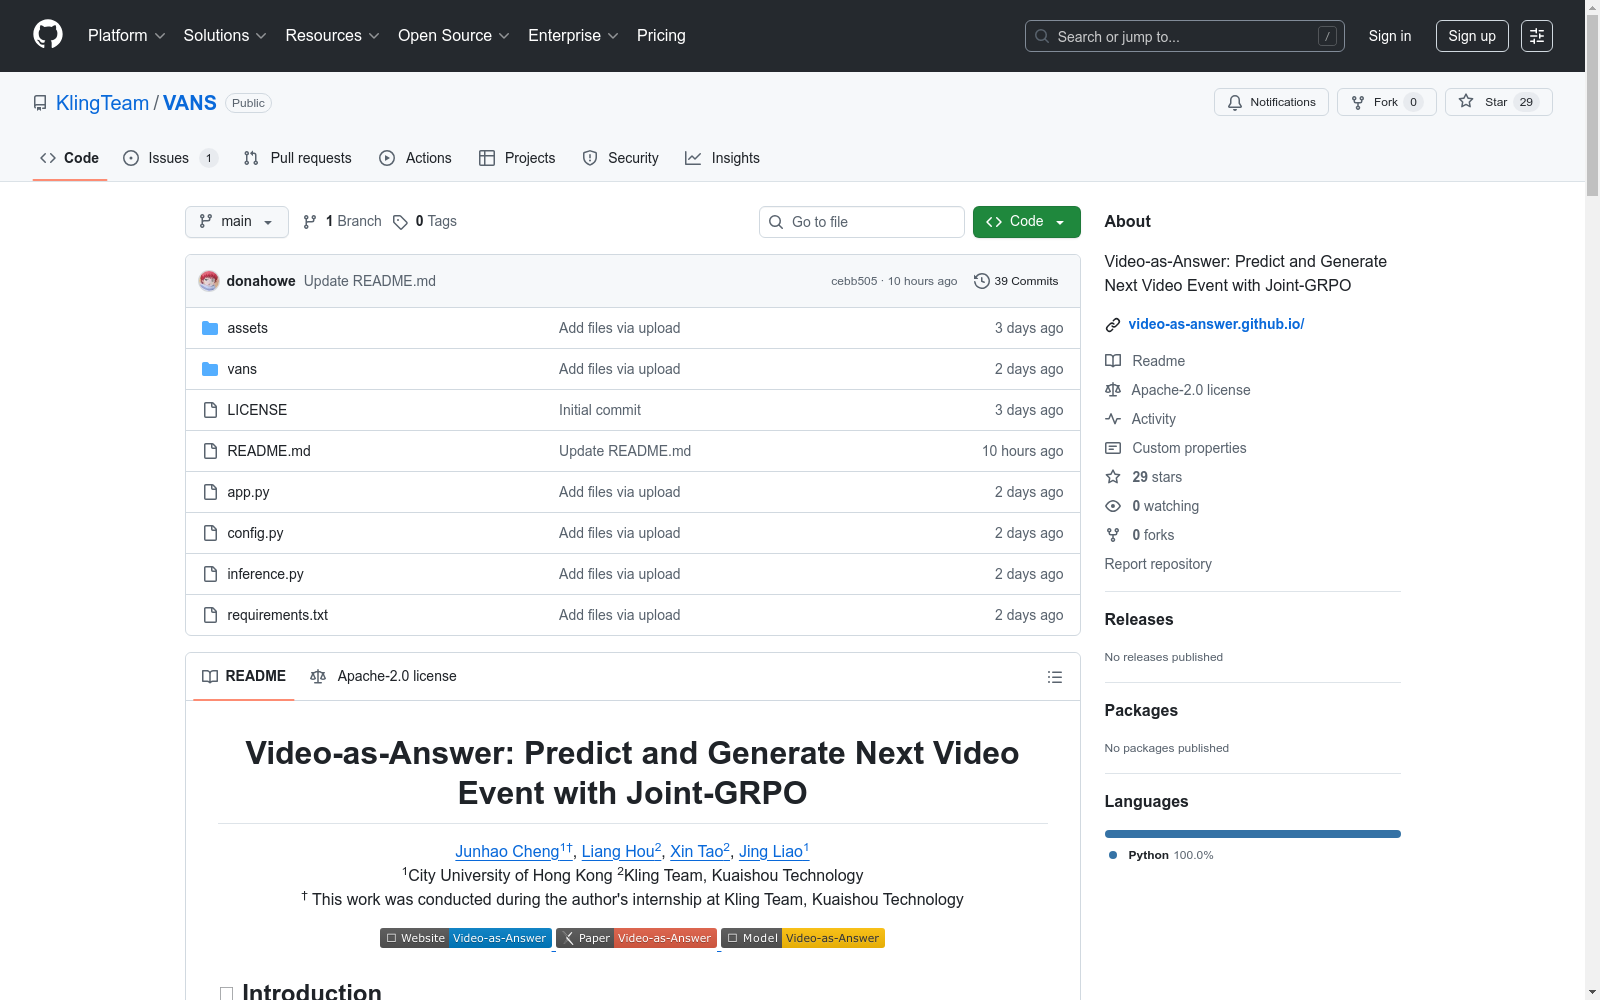Open the GitHub homepage logo
This screenshot has height=1000, width=1600.
pos(48,35)
